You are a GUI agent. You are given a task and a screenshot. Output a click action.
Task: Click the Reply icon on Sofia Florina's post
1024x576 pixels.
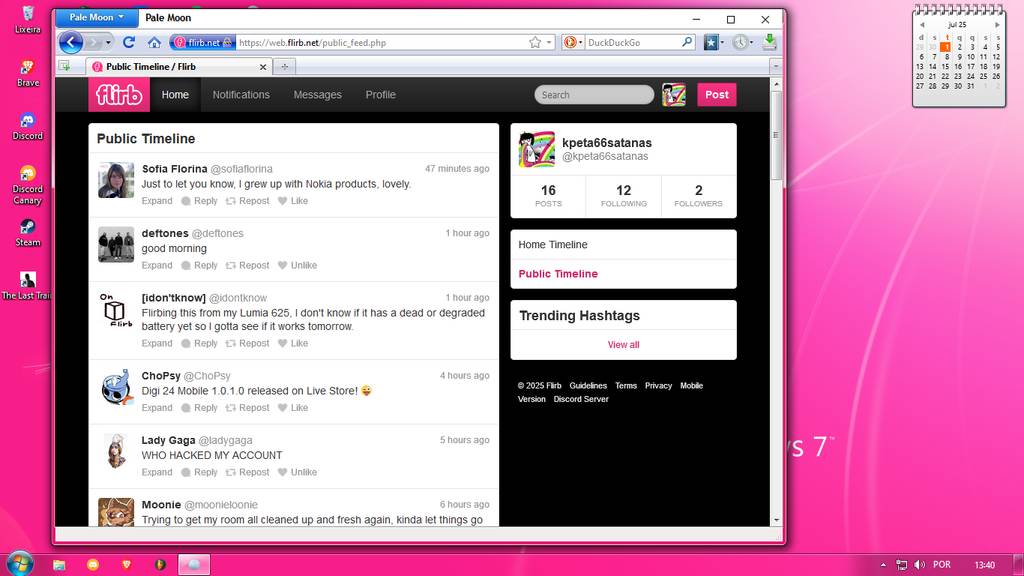tap(186, 201)
